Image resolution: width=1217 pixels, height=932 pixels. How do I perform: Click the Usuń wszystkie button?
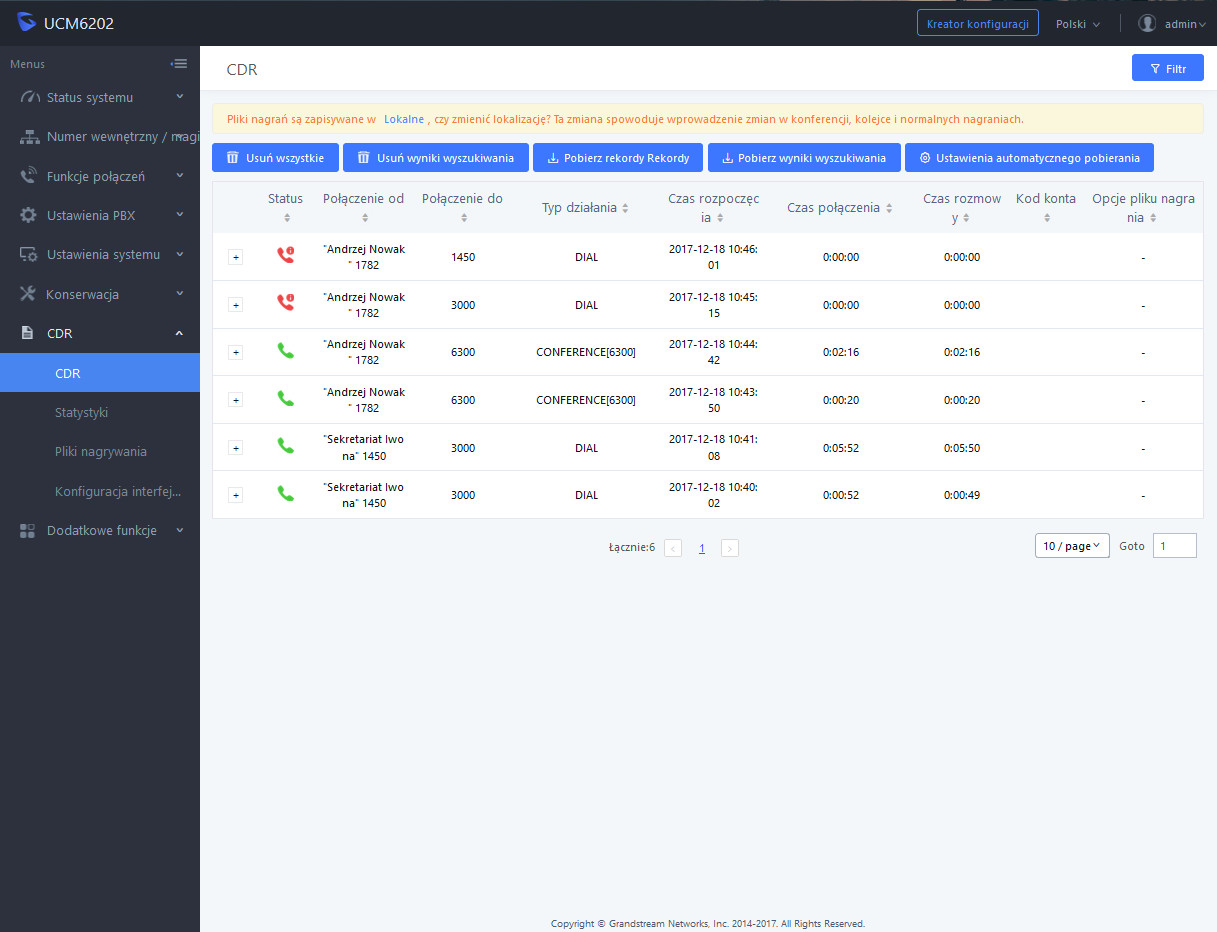274,158
